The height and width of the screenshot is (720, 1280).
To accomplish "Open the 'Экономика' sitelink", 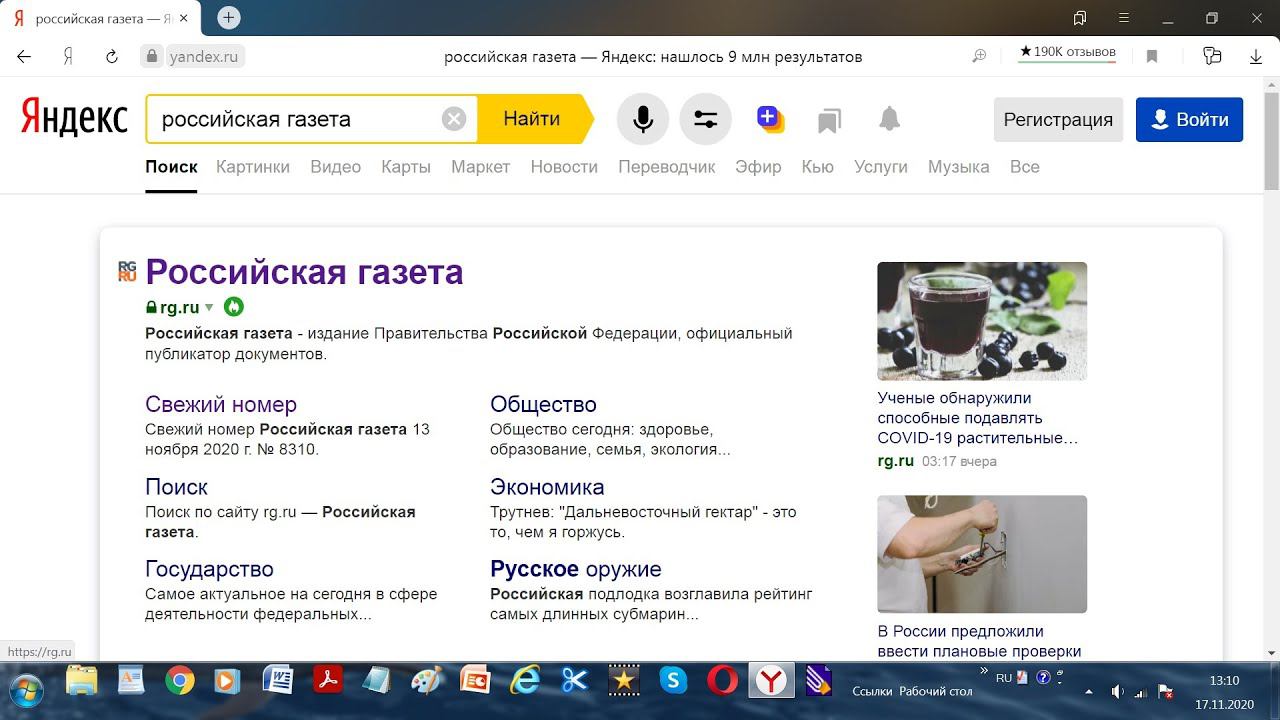I will (547, 487).
